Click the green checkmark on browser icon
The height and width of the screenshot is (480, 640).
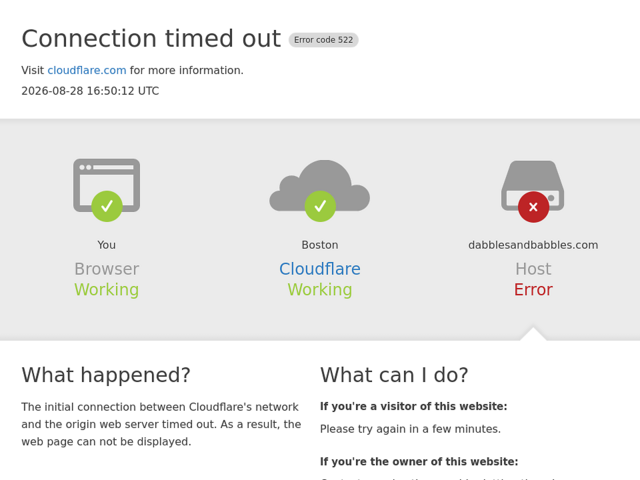[x=107, y=206]
